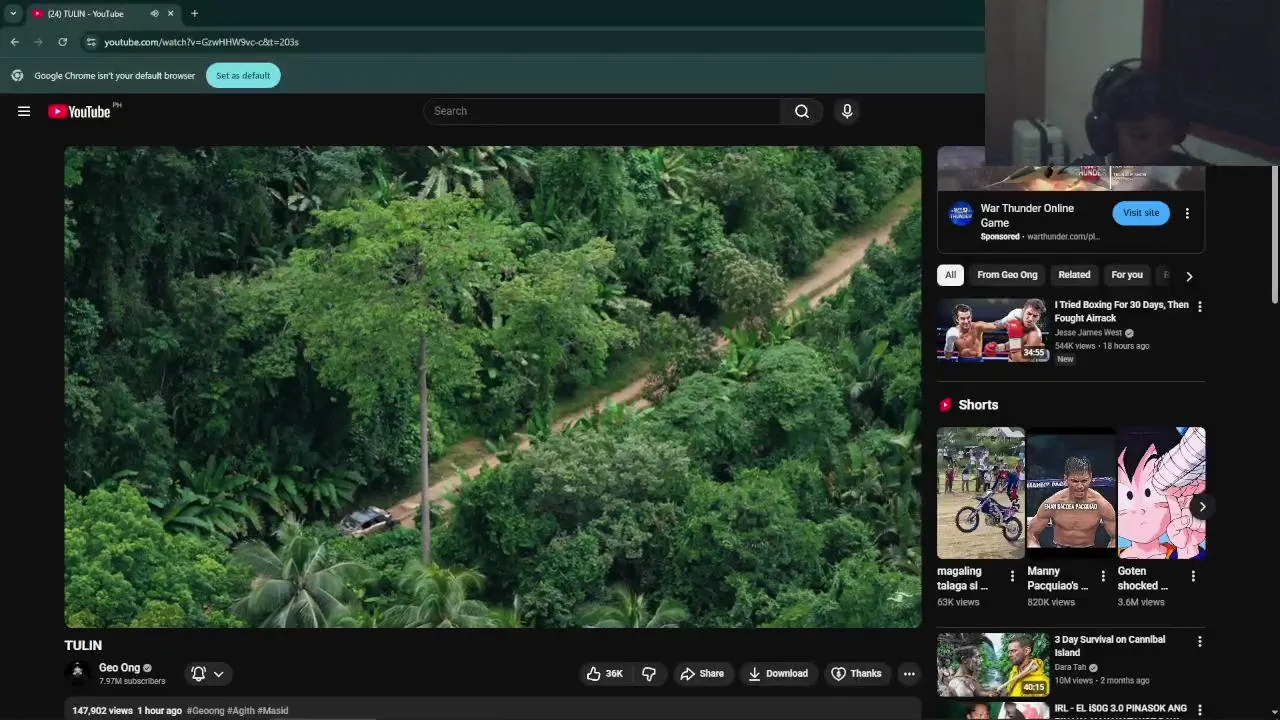View site information icon in address bar
This screenshot has height=720, width=1280.
[91, 42]
